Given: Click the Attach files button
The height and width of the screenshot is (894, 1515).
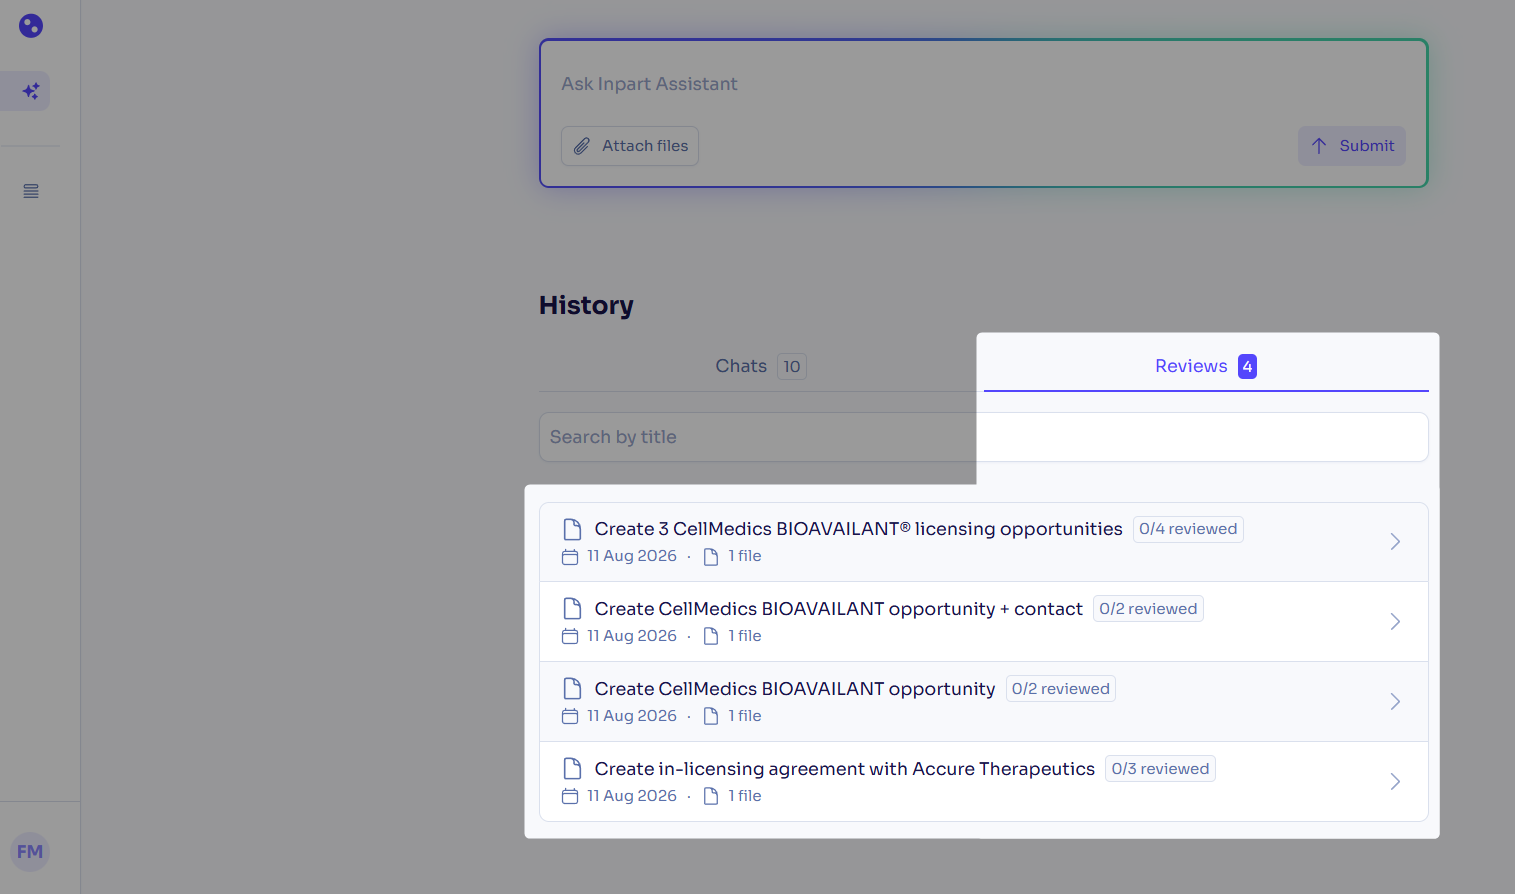Looking at the screenshot, I should [630, 146].
